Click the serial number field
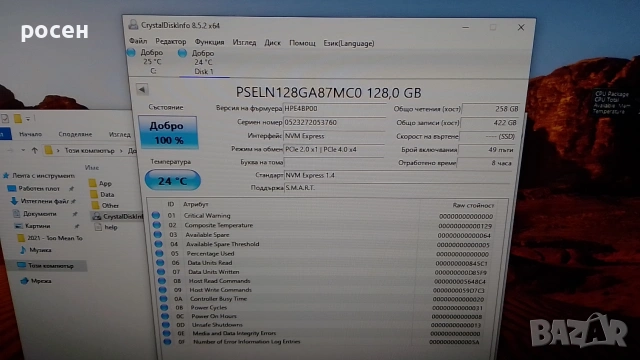This screenshot has height=360, width=640. click(334, 122)
